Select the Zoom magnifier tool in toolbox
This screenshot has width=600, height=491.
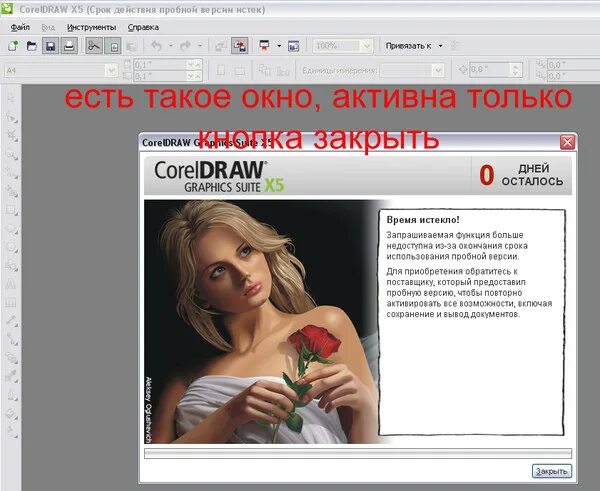tap(11, 154)
